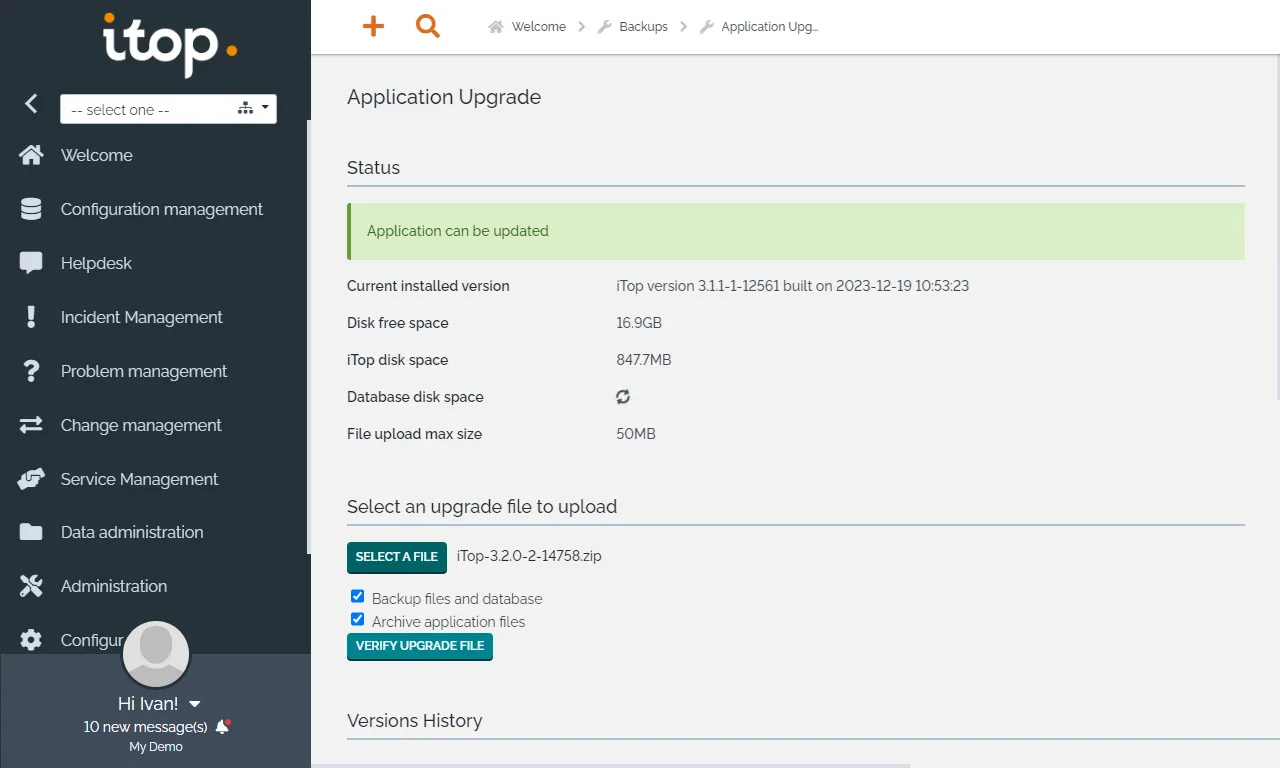Click the organization hierarchy icon in the selector

click(x=245, y=108)
